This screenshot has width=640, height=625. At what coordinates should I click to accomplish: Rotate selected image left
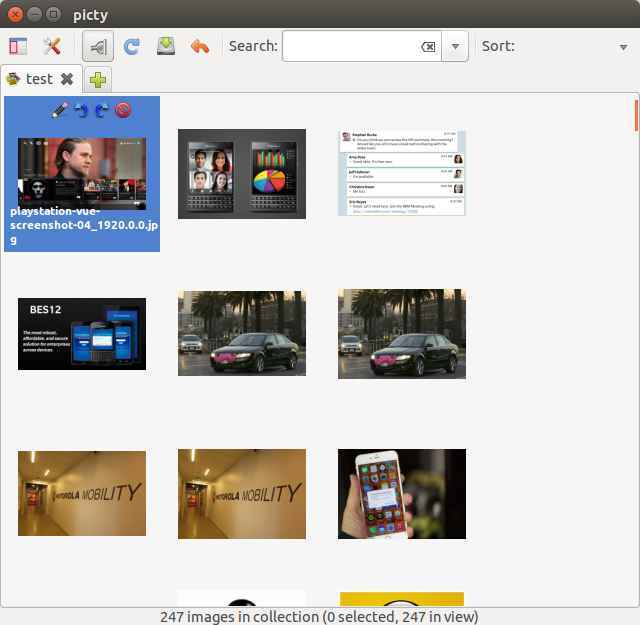click(x=81, y=110)
